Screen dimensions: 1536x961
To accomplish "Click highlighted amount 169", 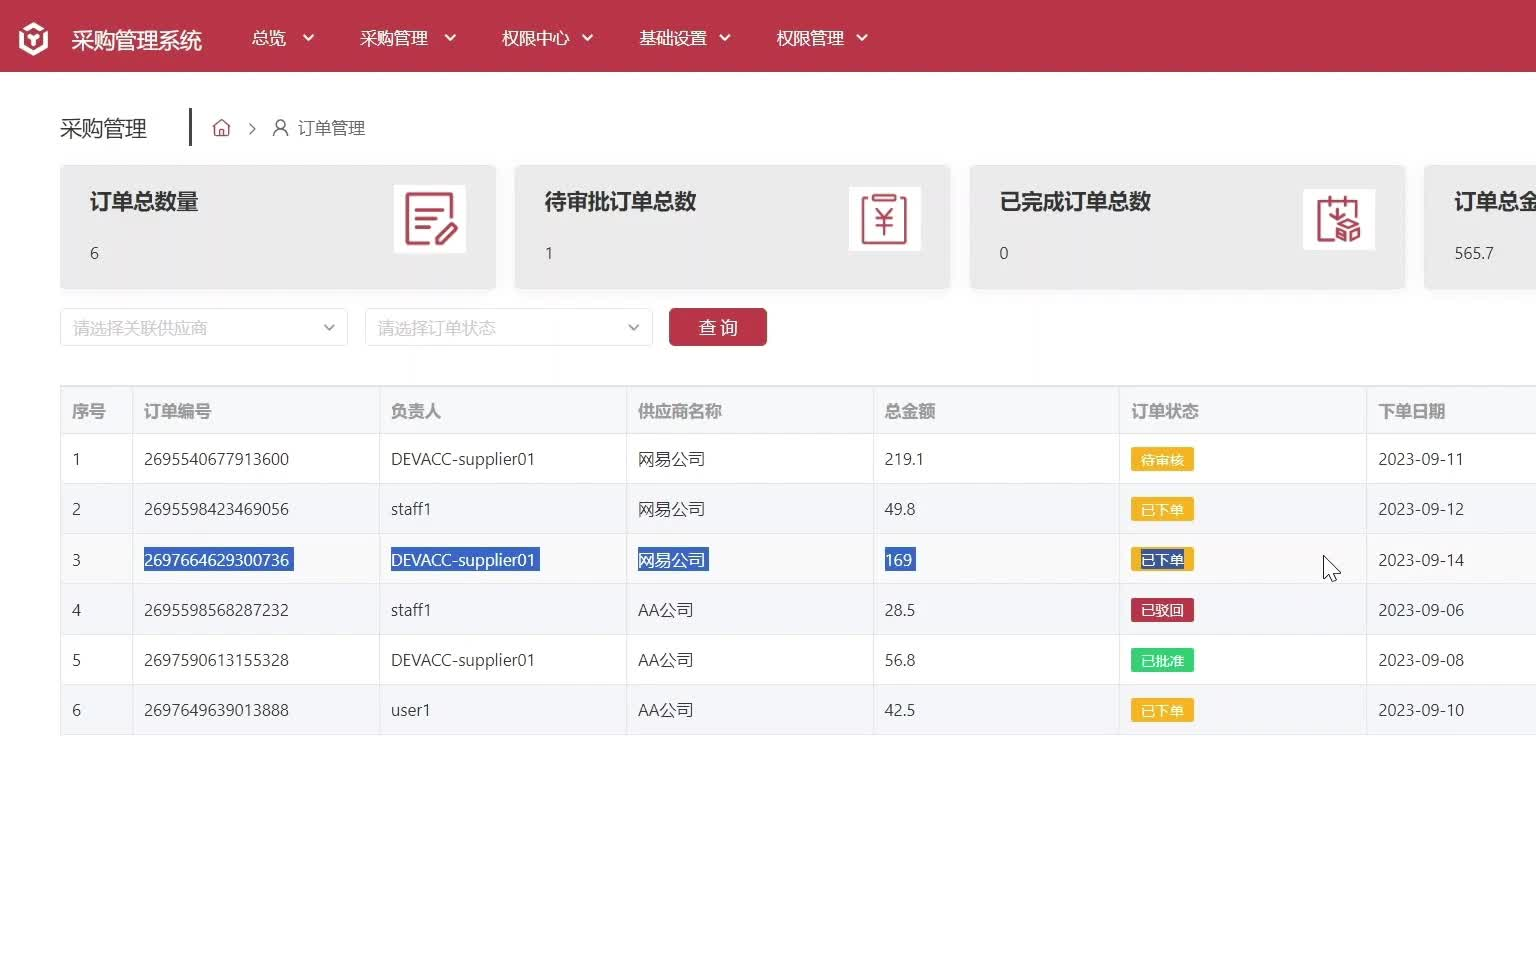I will pyautogui.click(x=899, y=560).
